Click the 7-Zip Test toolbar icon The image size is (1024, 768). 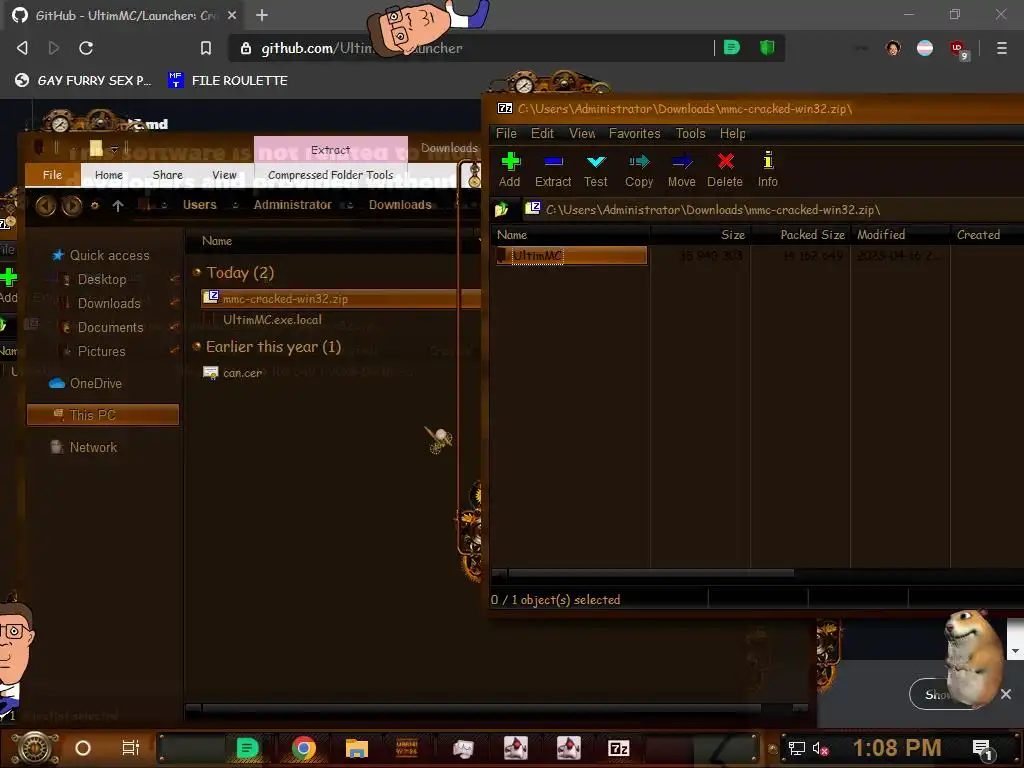(x=596, y=161)
